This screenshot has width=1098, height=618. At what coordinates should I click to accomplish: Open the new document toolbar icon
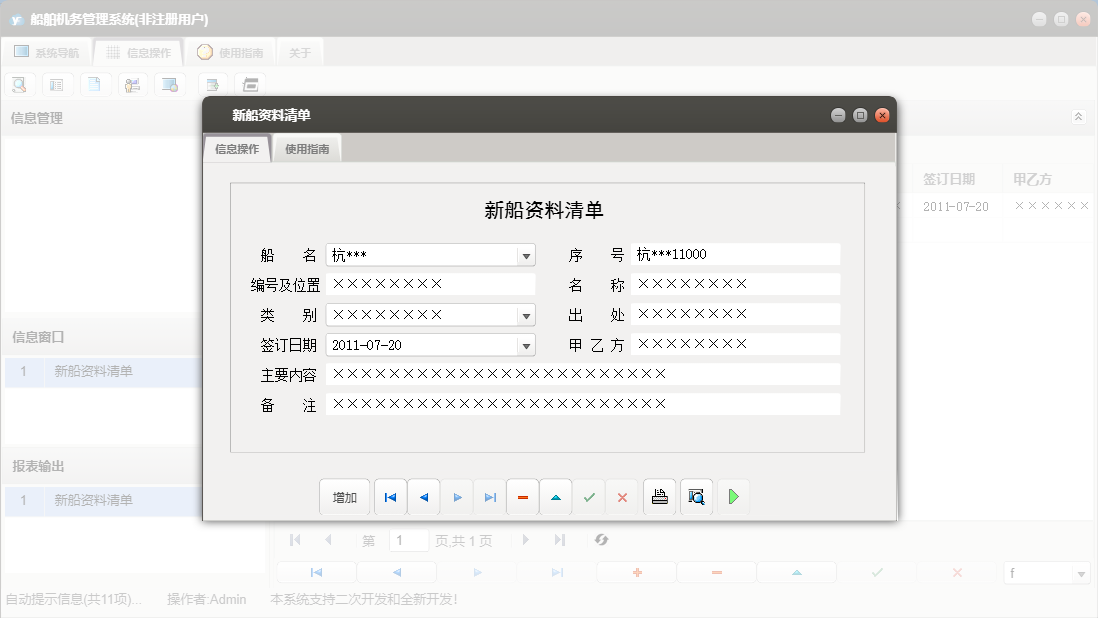(x=95, y=84)
